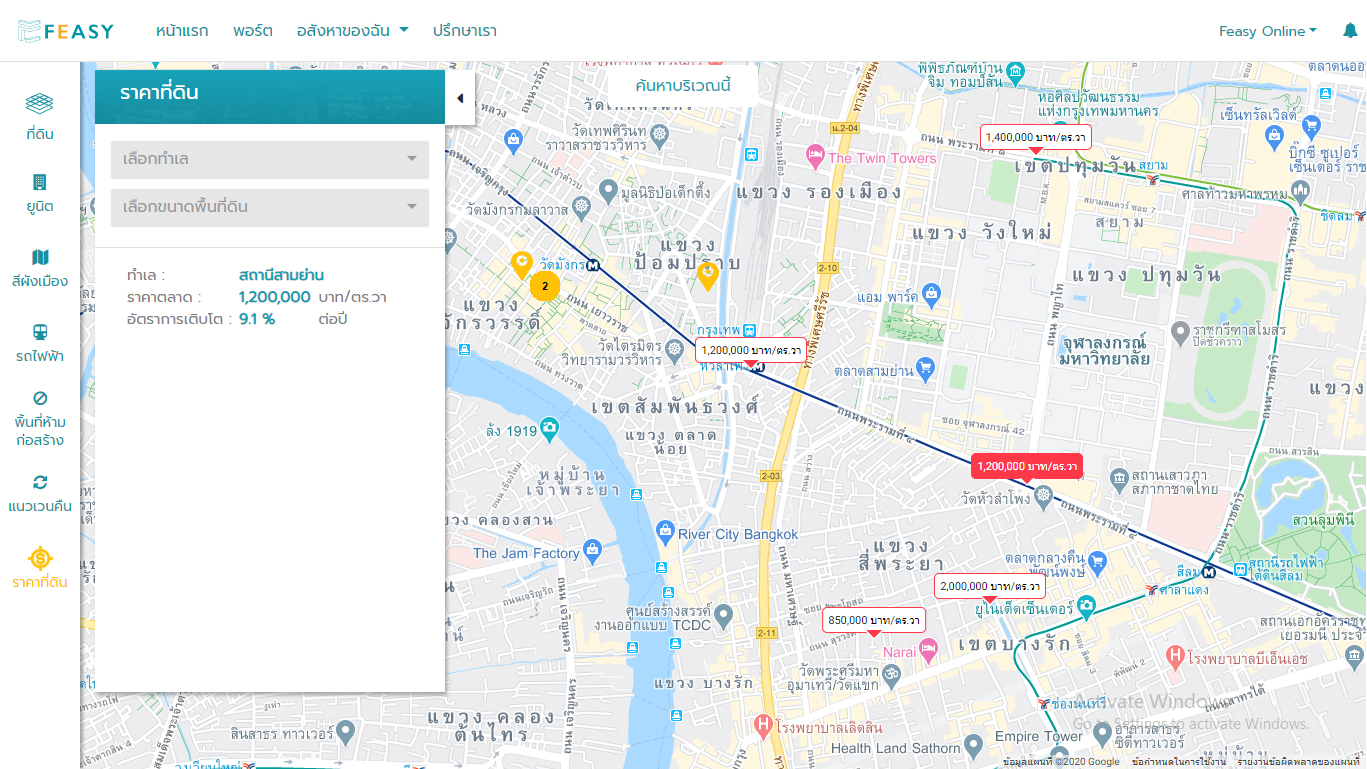The height and width of the screenshot is (769, 1367).
Task: Open the notifications bell
Action: 1350,31
